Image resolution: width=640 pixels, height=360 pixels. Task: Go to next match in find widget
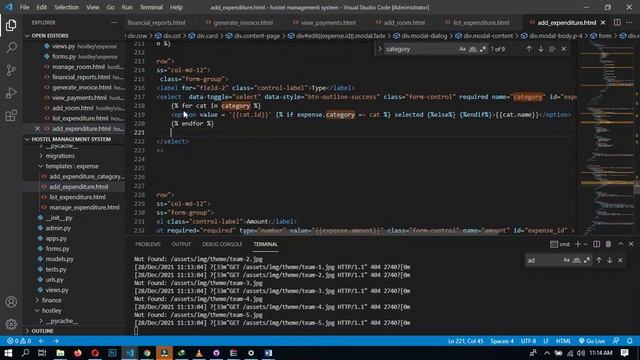coord(541,49)
